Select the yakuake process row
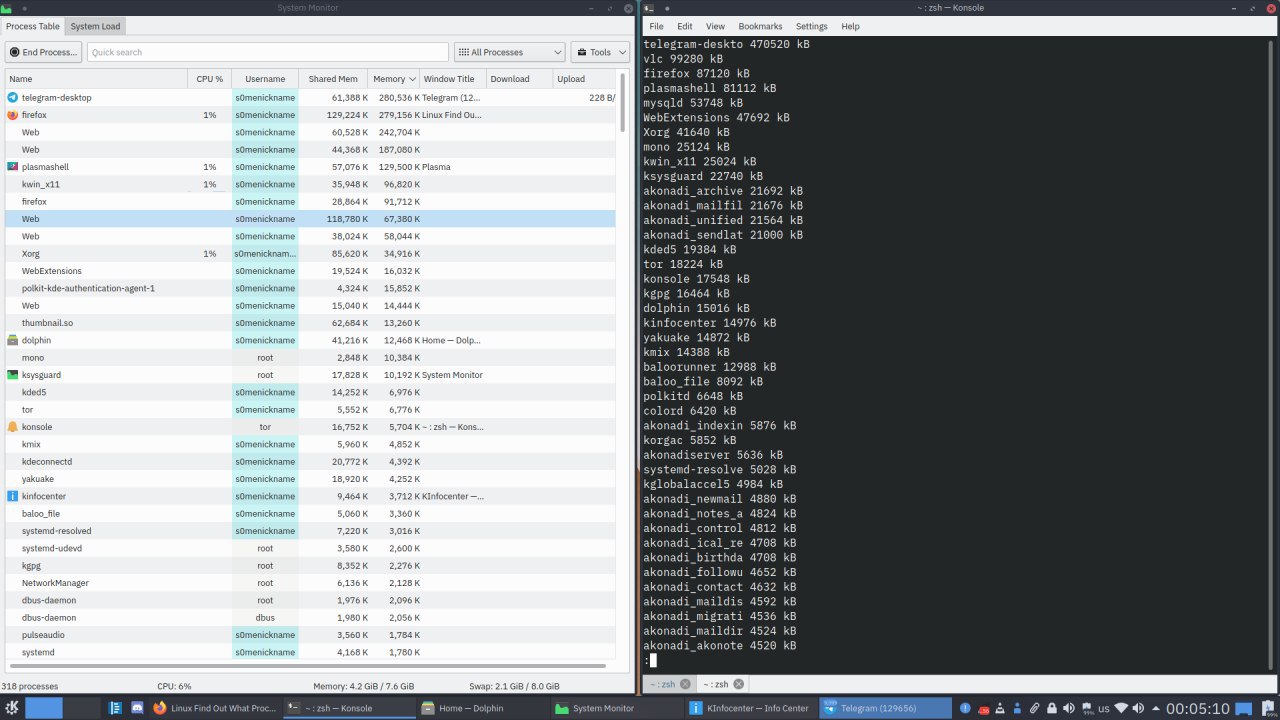 [310, 479]
